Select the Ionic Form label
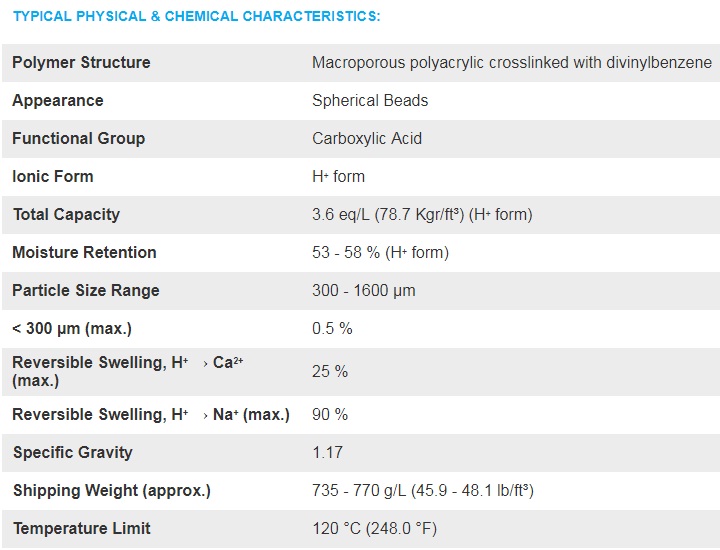 pos(53,177)
